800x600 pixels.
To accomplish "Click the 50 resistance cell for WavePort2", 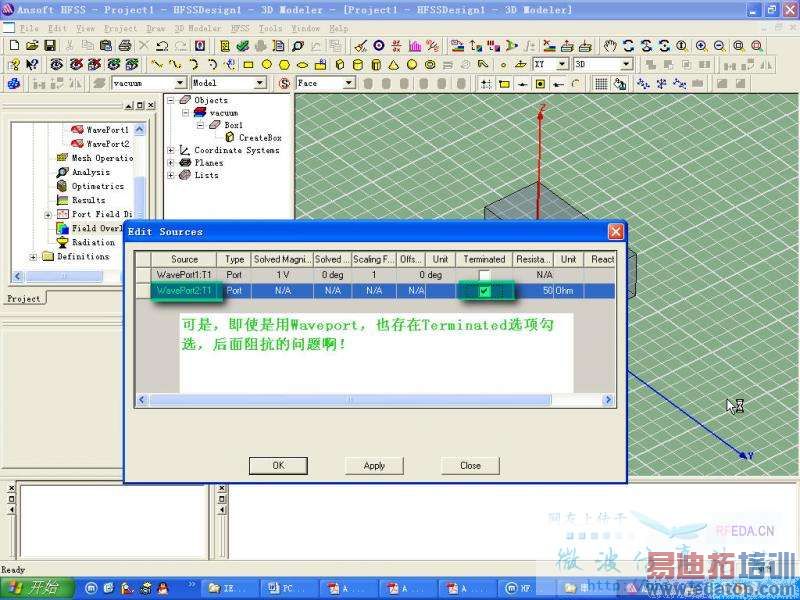I will pos(533,291).
